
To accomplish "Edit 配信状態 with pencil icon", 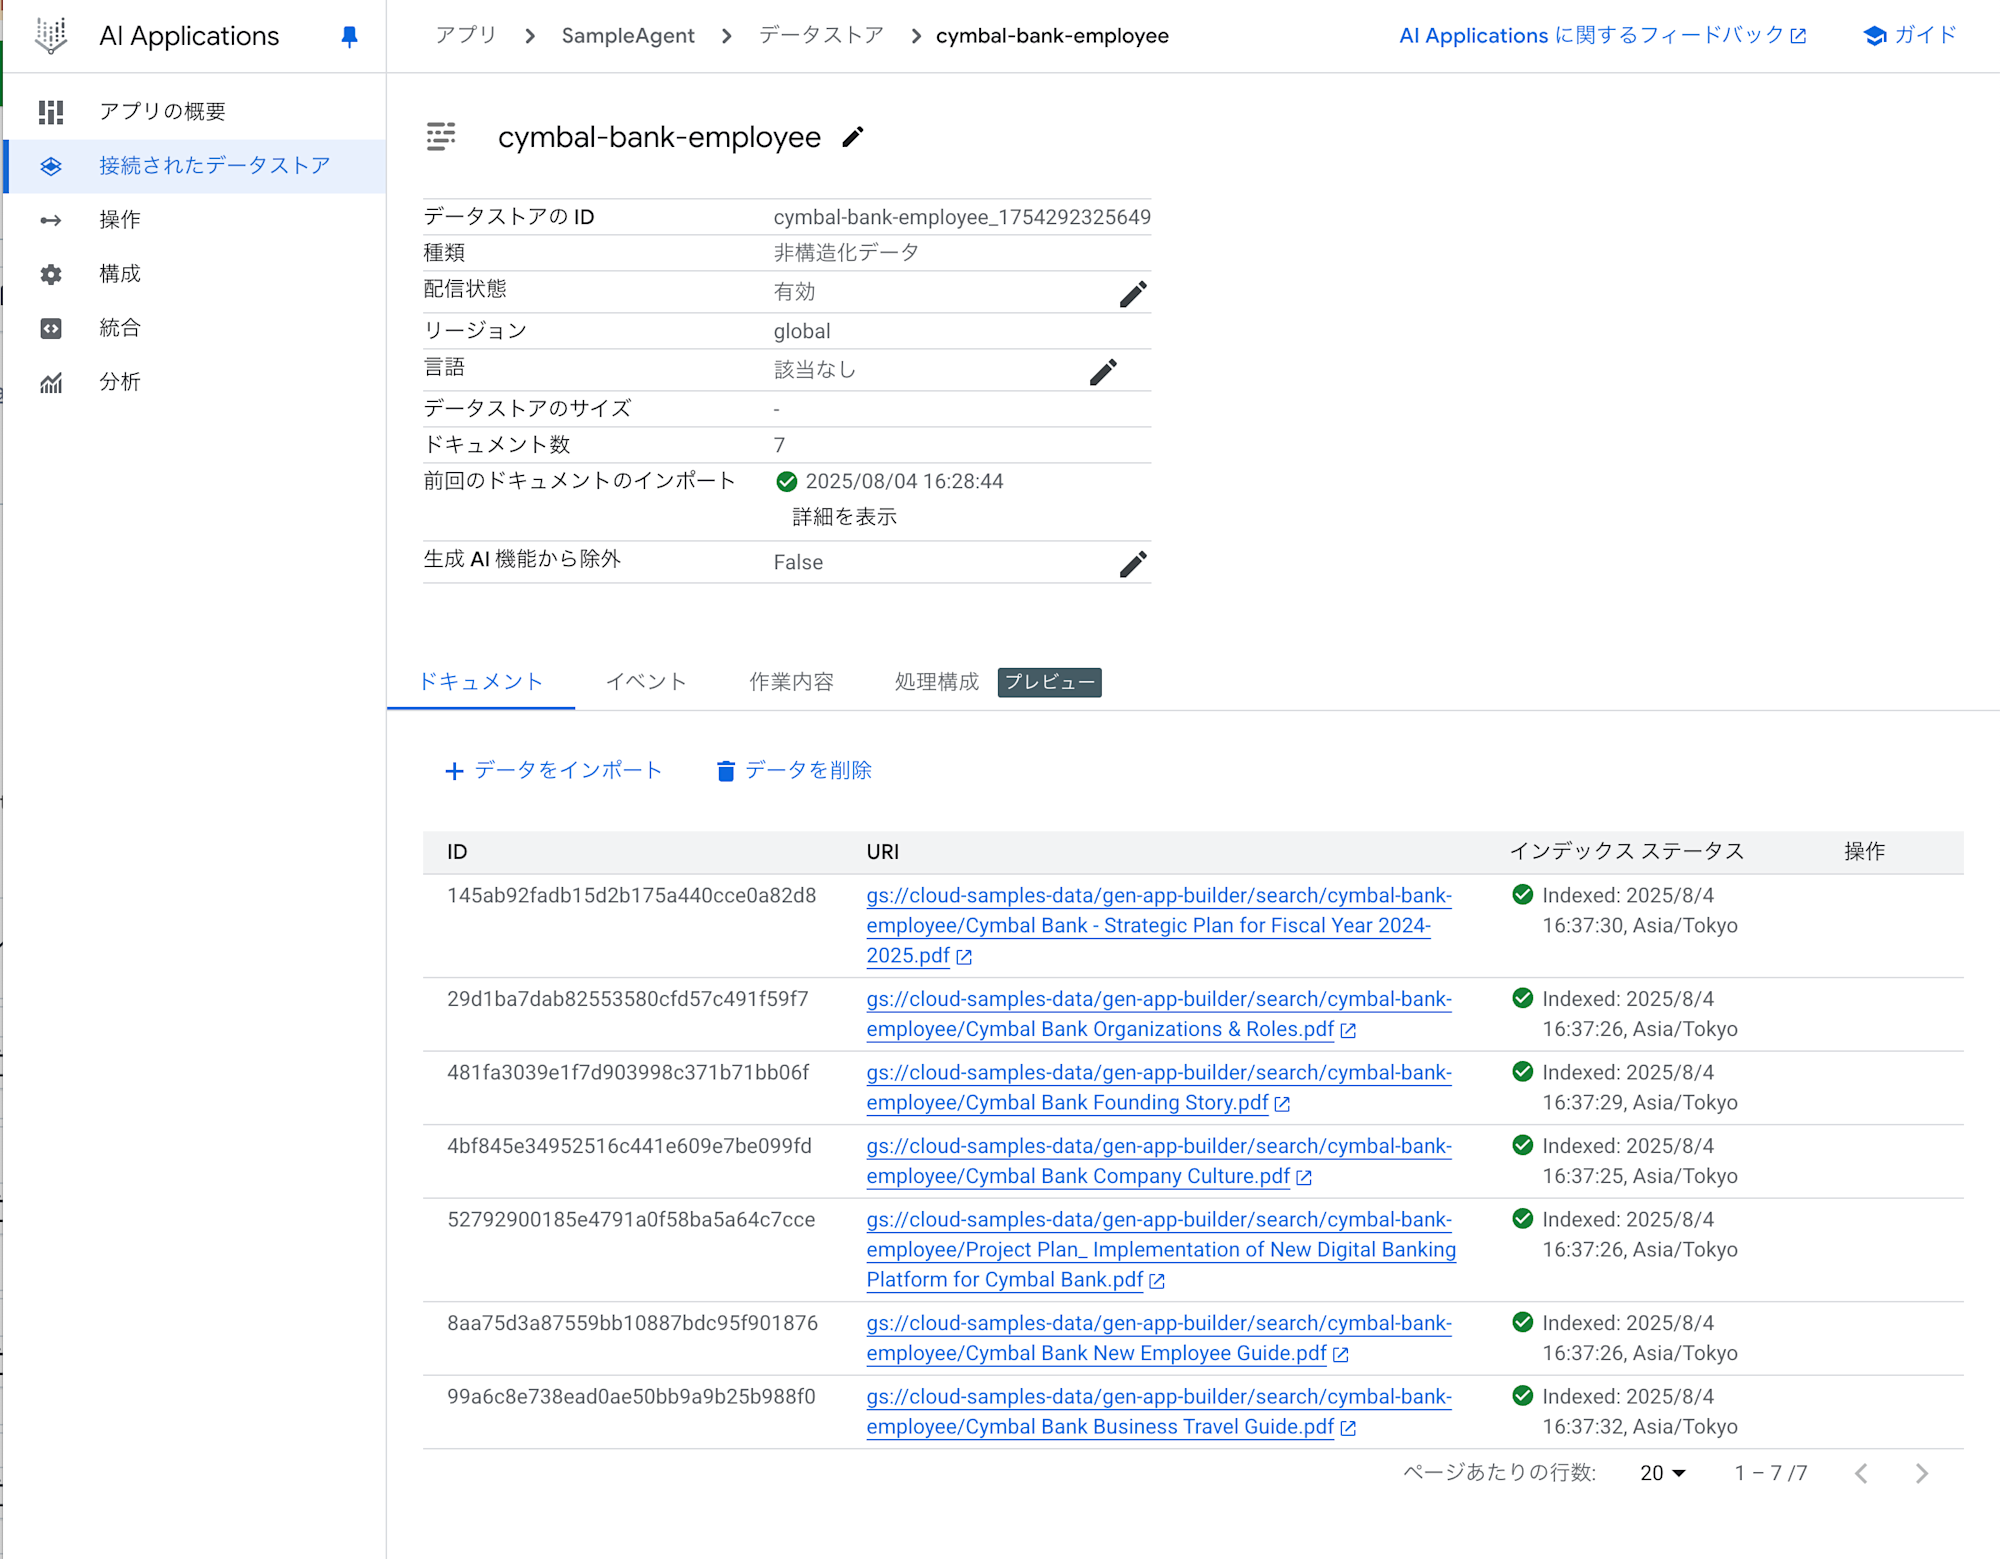I will pos(1133,294).
